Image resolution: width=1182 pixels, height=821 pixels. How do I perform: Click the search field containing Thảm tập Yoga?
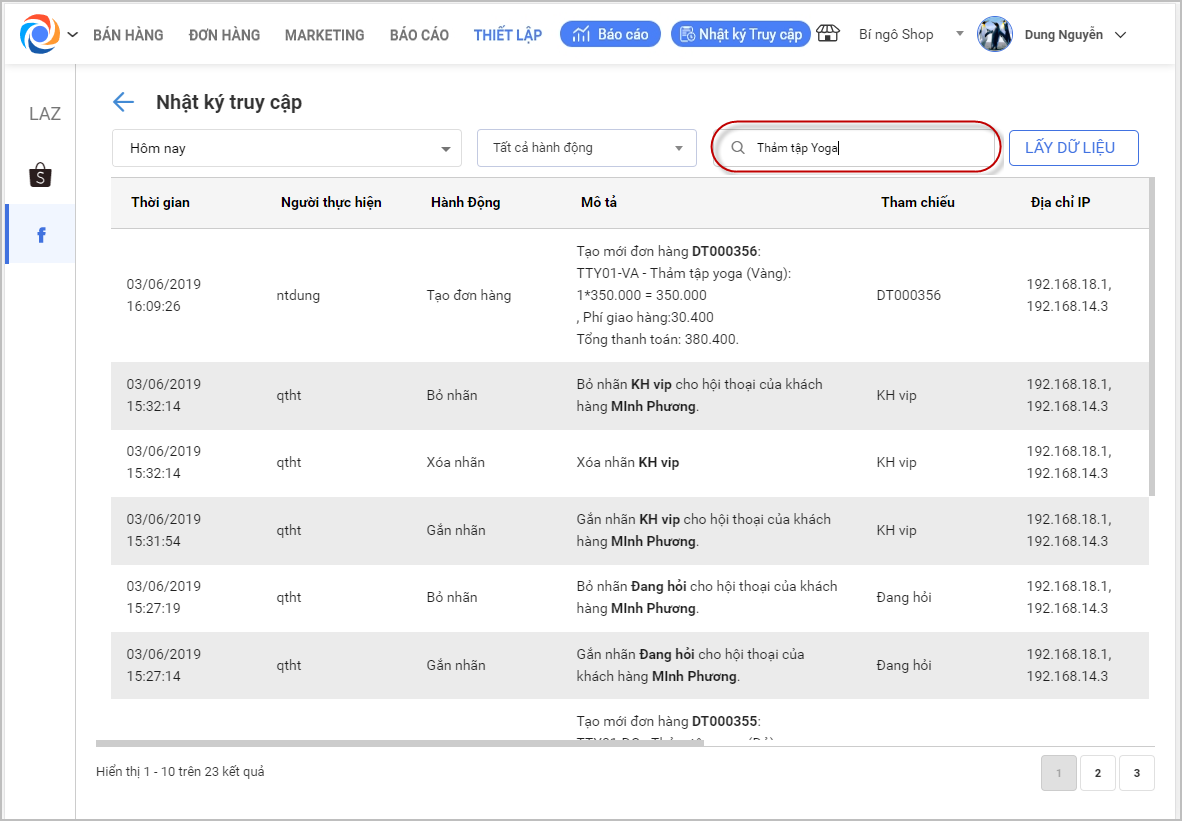(870, 148)
